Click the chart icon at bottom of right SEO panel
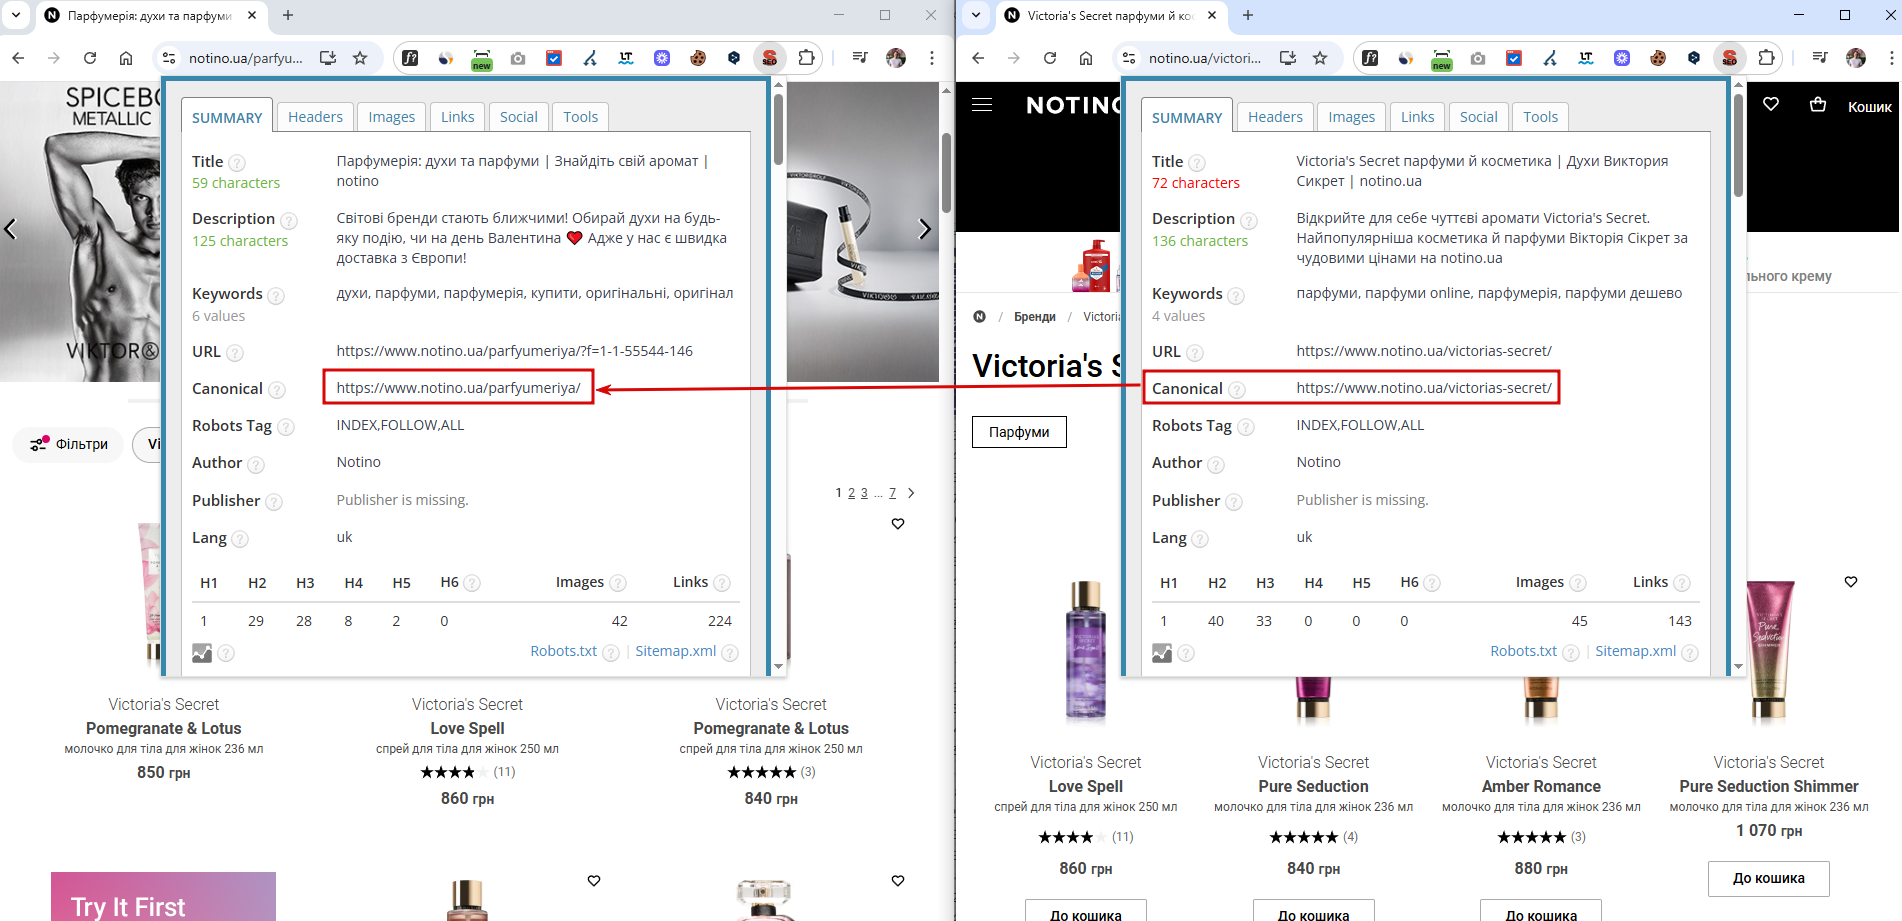The height and width of the screenshot is (921, 1902). (x=1162, y=653)
